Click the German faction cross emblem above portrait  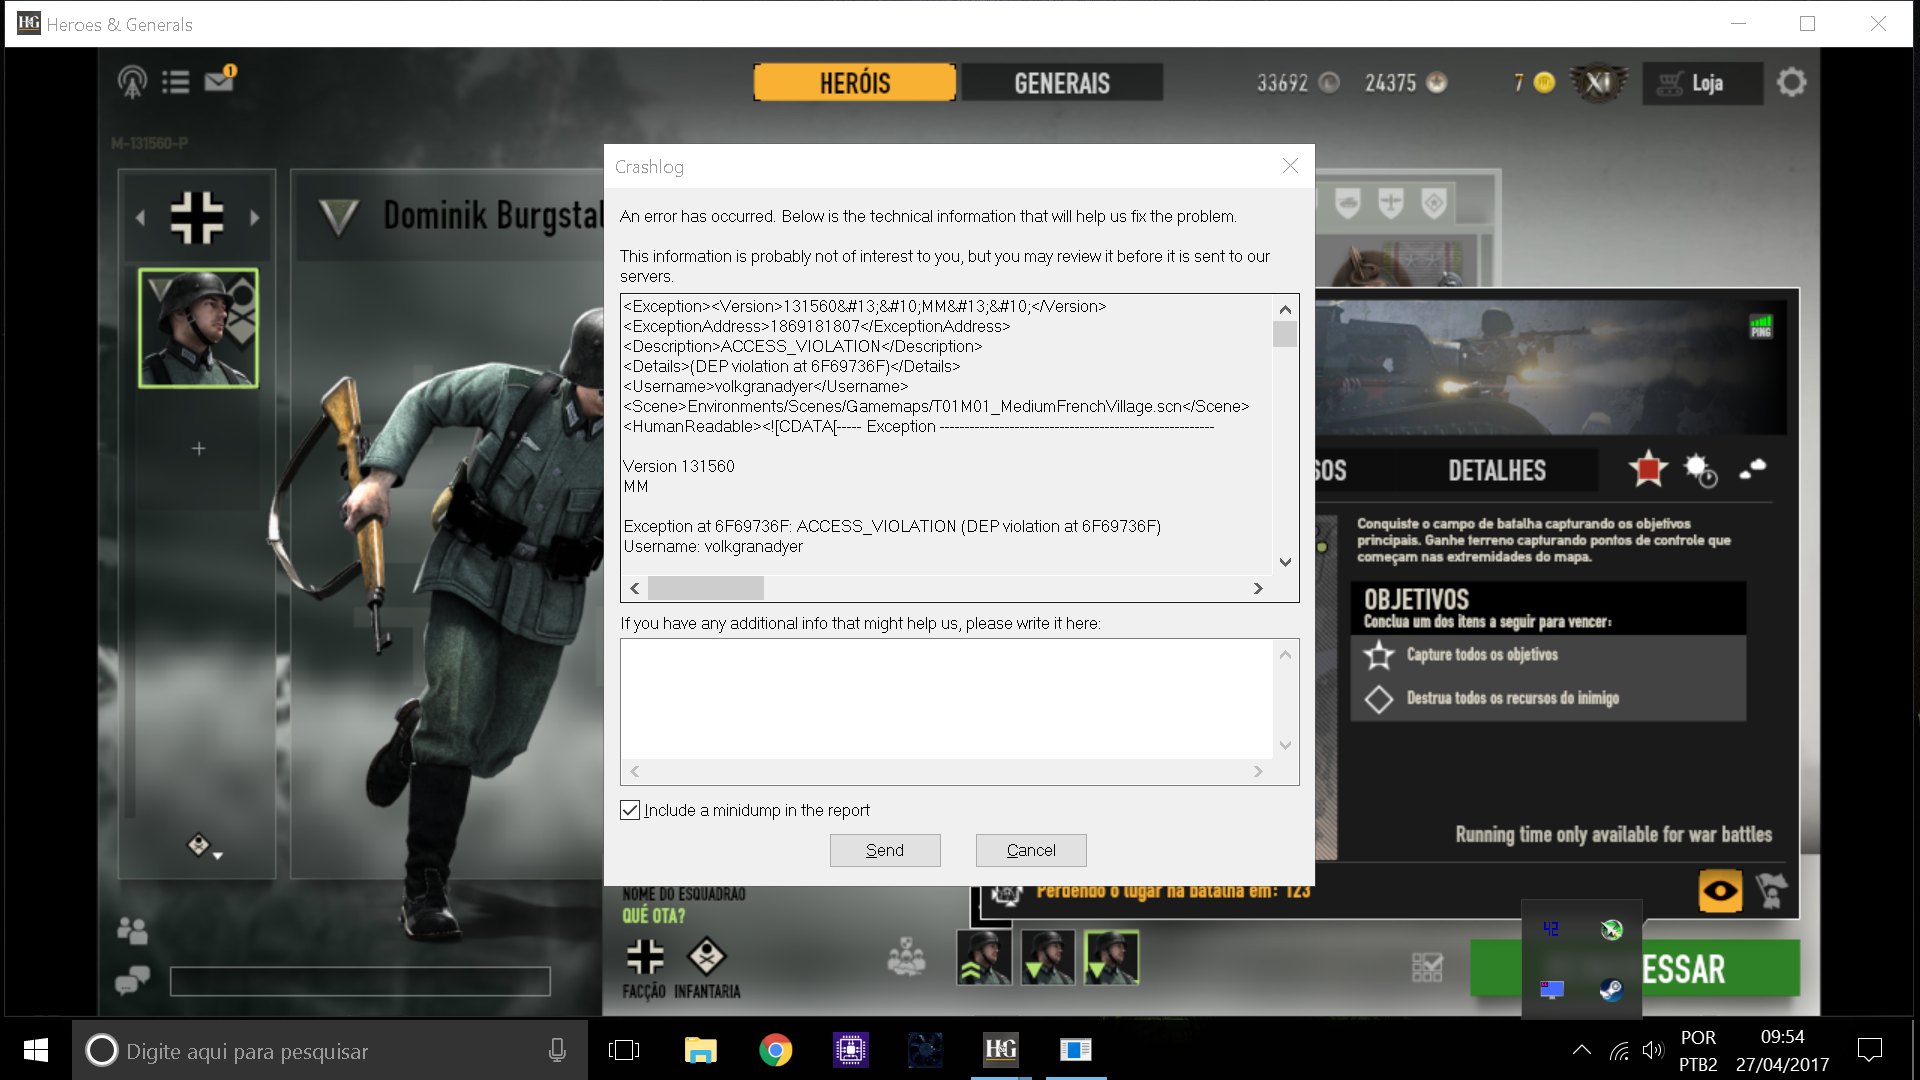pos(197,217)
